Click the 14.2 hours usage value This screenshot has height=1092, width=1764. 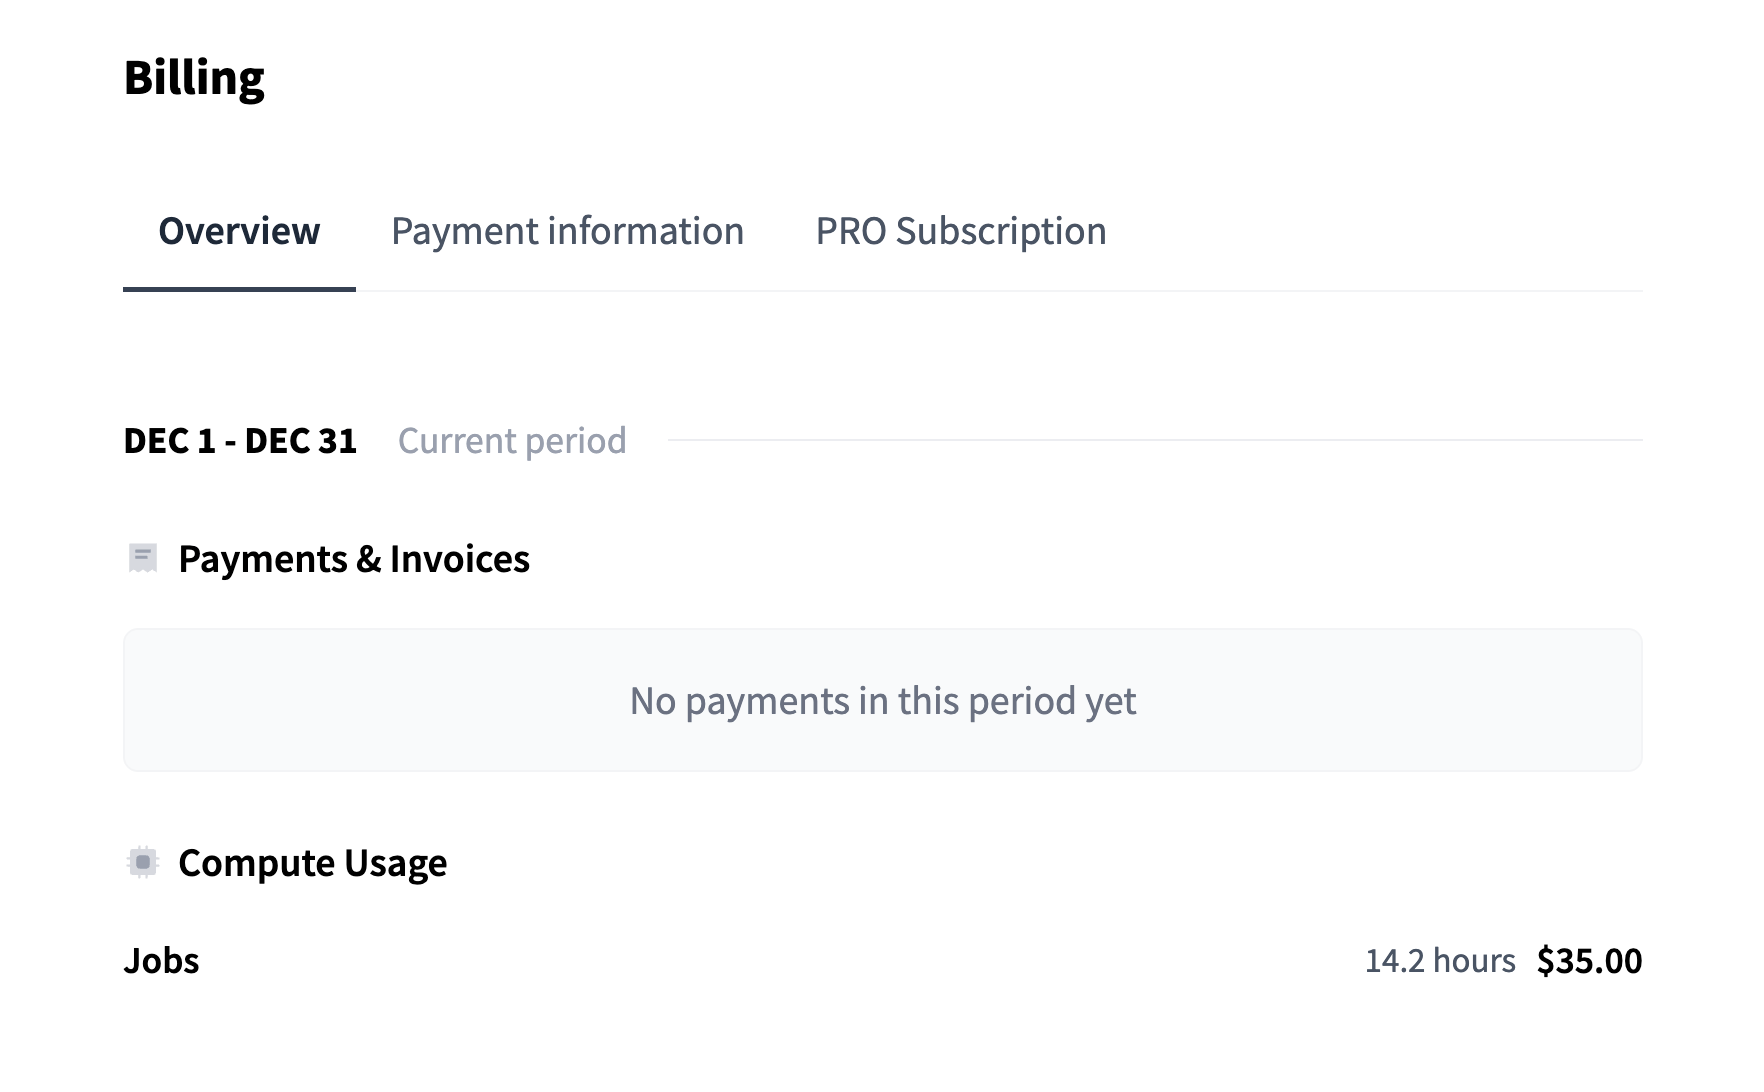pyautogui.click(x=1440, y=961)
